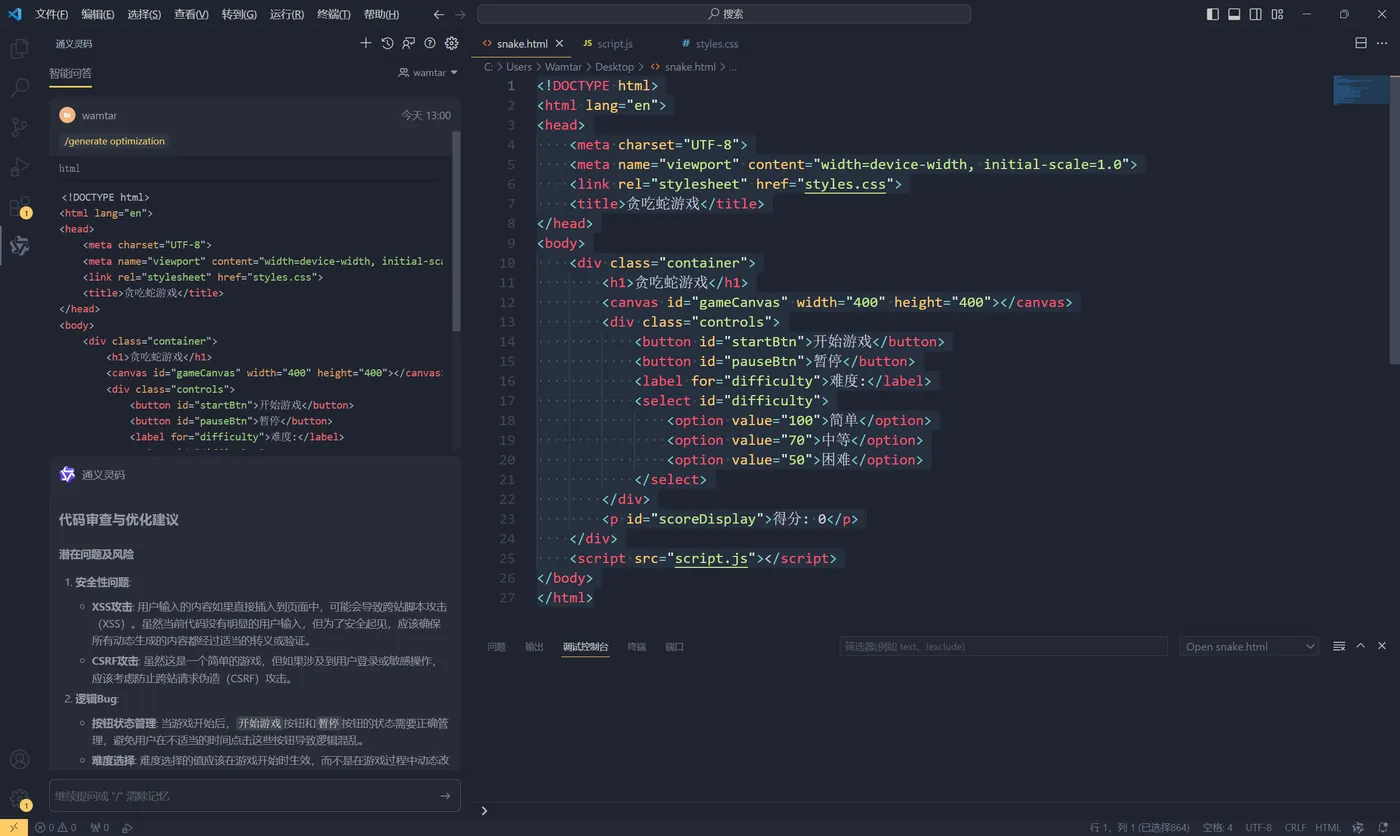The image size is (1400, 836).
Task: Switch to the script.js tab
Action: coord(615,44)
